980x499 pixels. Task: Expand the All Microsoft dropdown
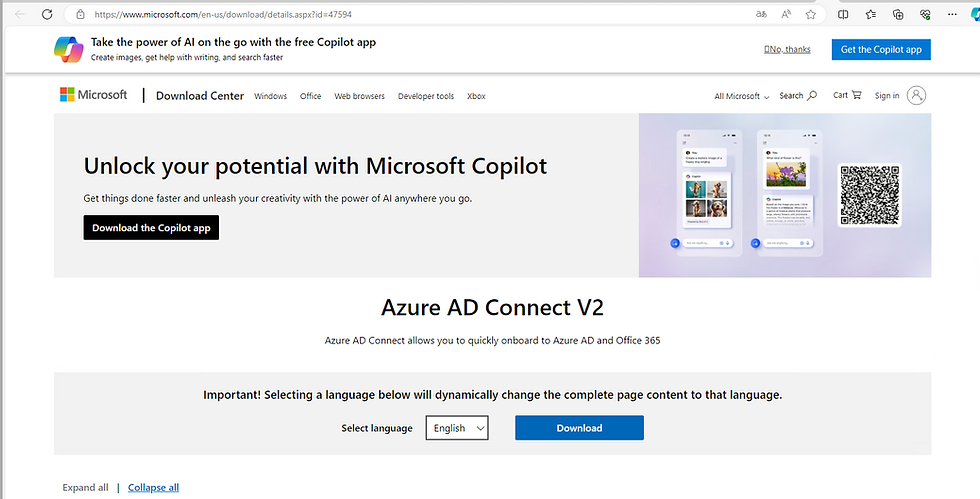pos(742,96)
